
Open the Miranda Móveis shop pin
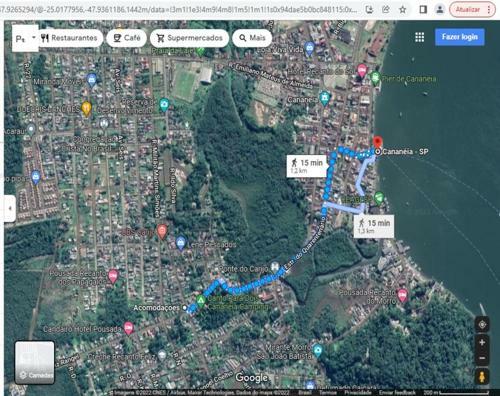coord(92,80)
